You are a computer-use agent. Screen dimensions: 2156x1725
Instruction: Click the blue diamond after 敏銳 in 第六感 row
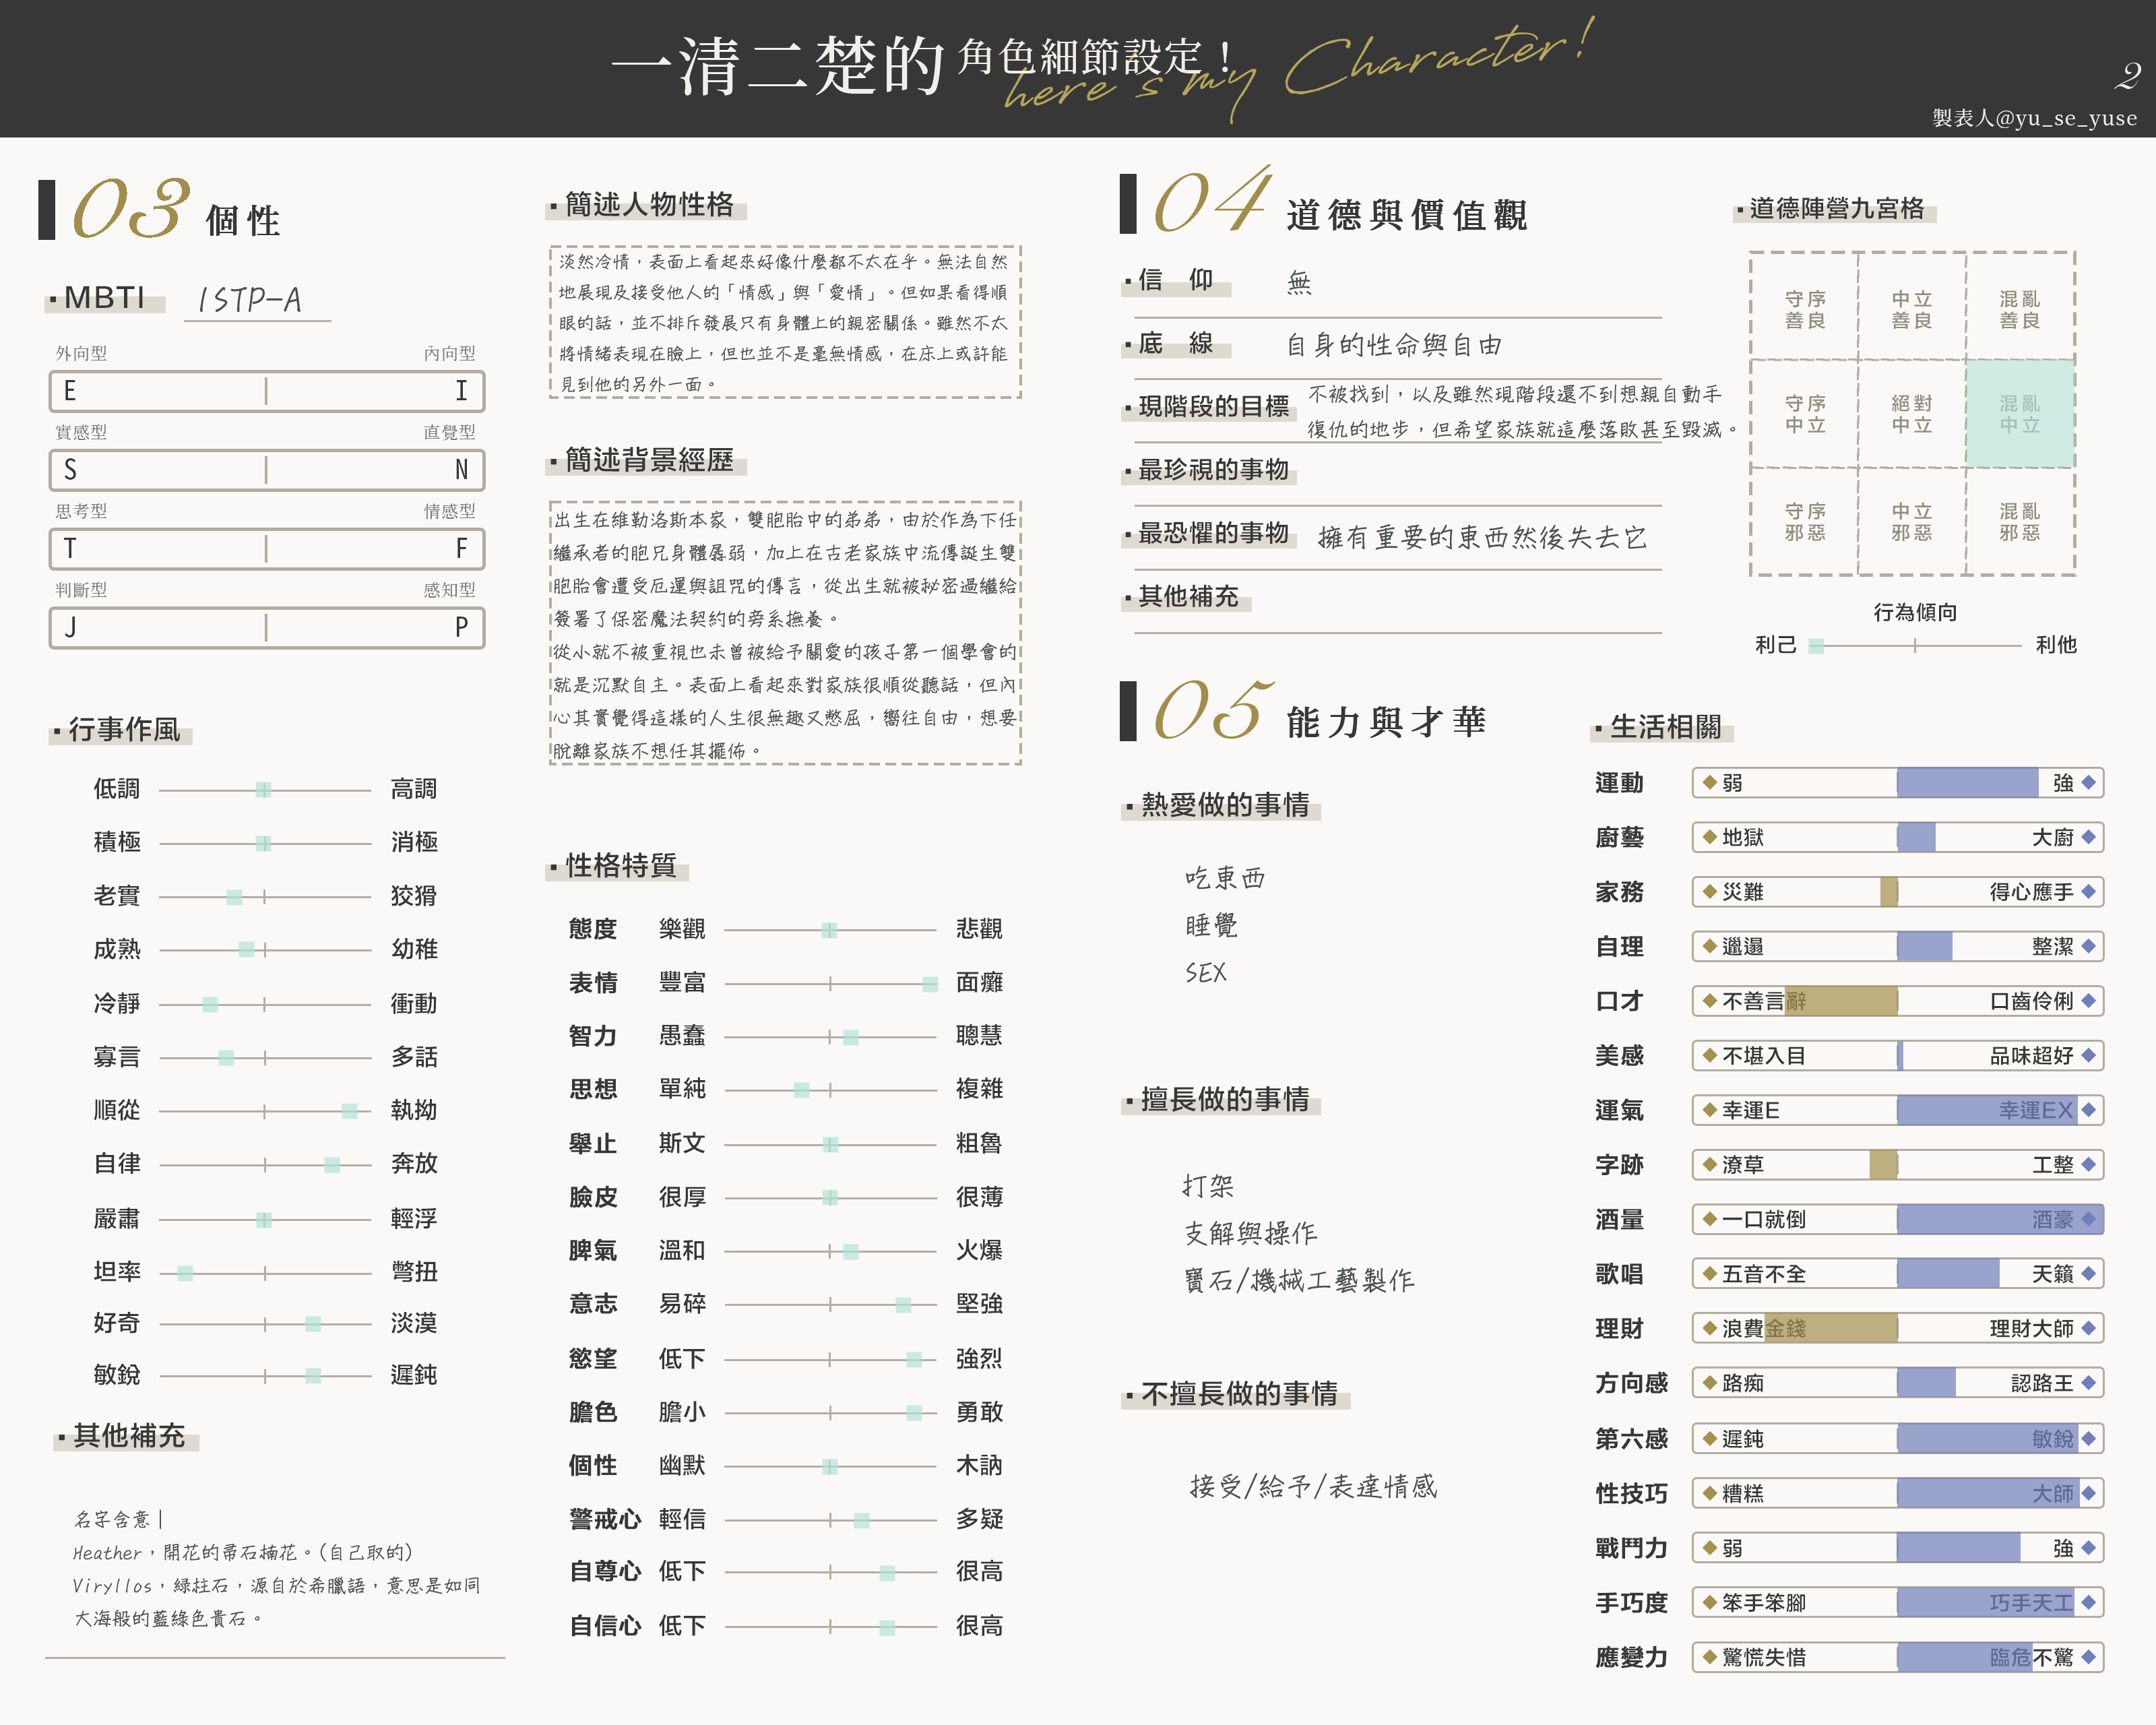point(2088,1438)
